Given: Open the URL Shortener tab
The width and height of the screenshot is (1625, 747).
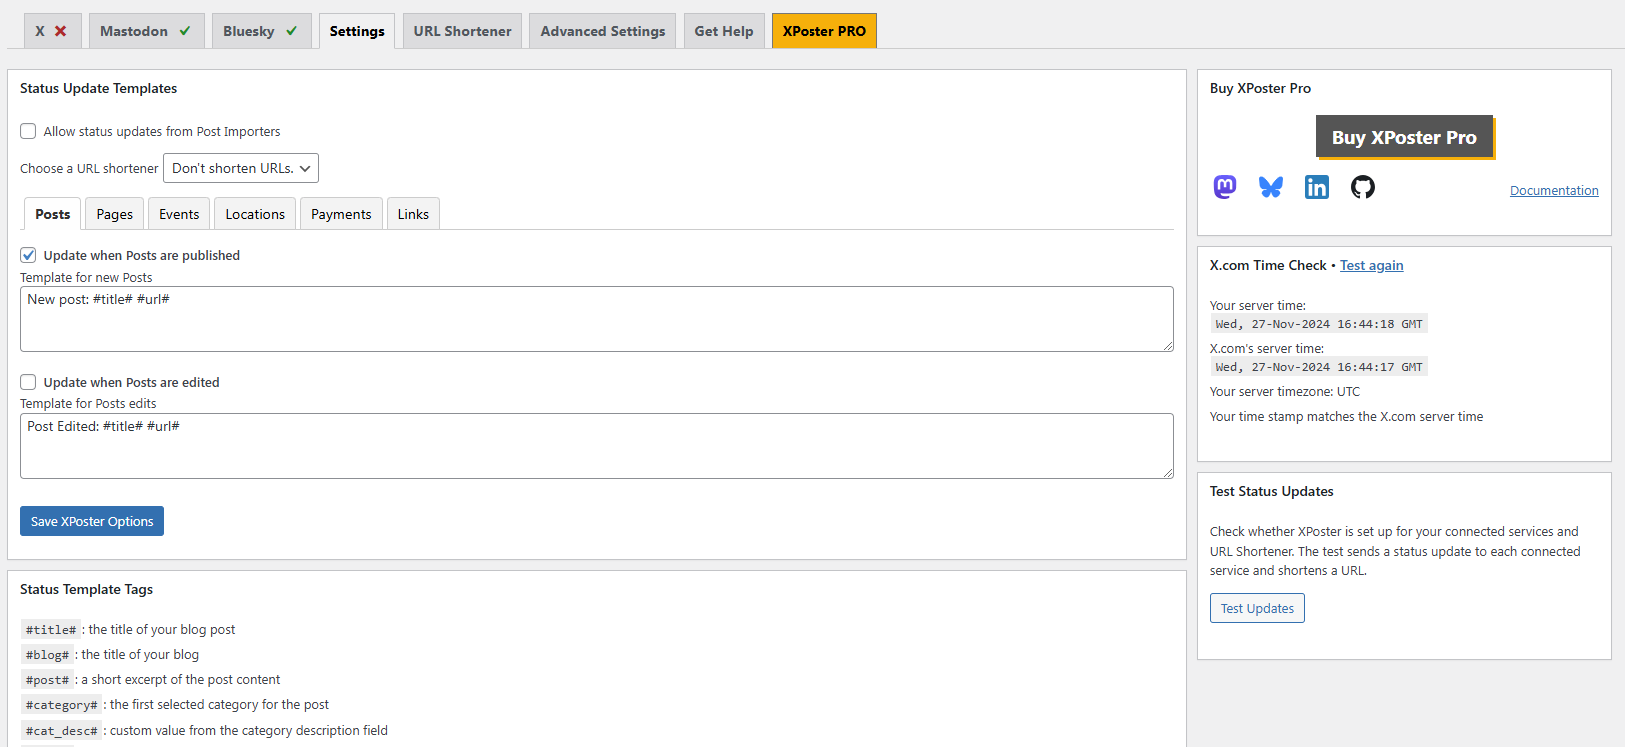Looking at the screenshot, I should pos(462,31).
